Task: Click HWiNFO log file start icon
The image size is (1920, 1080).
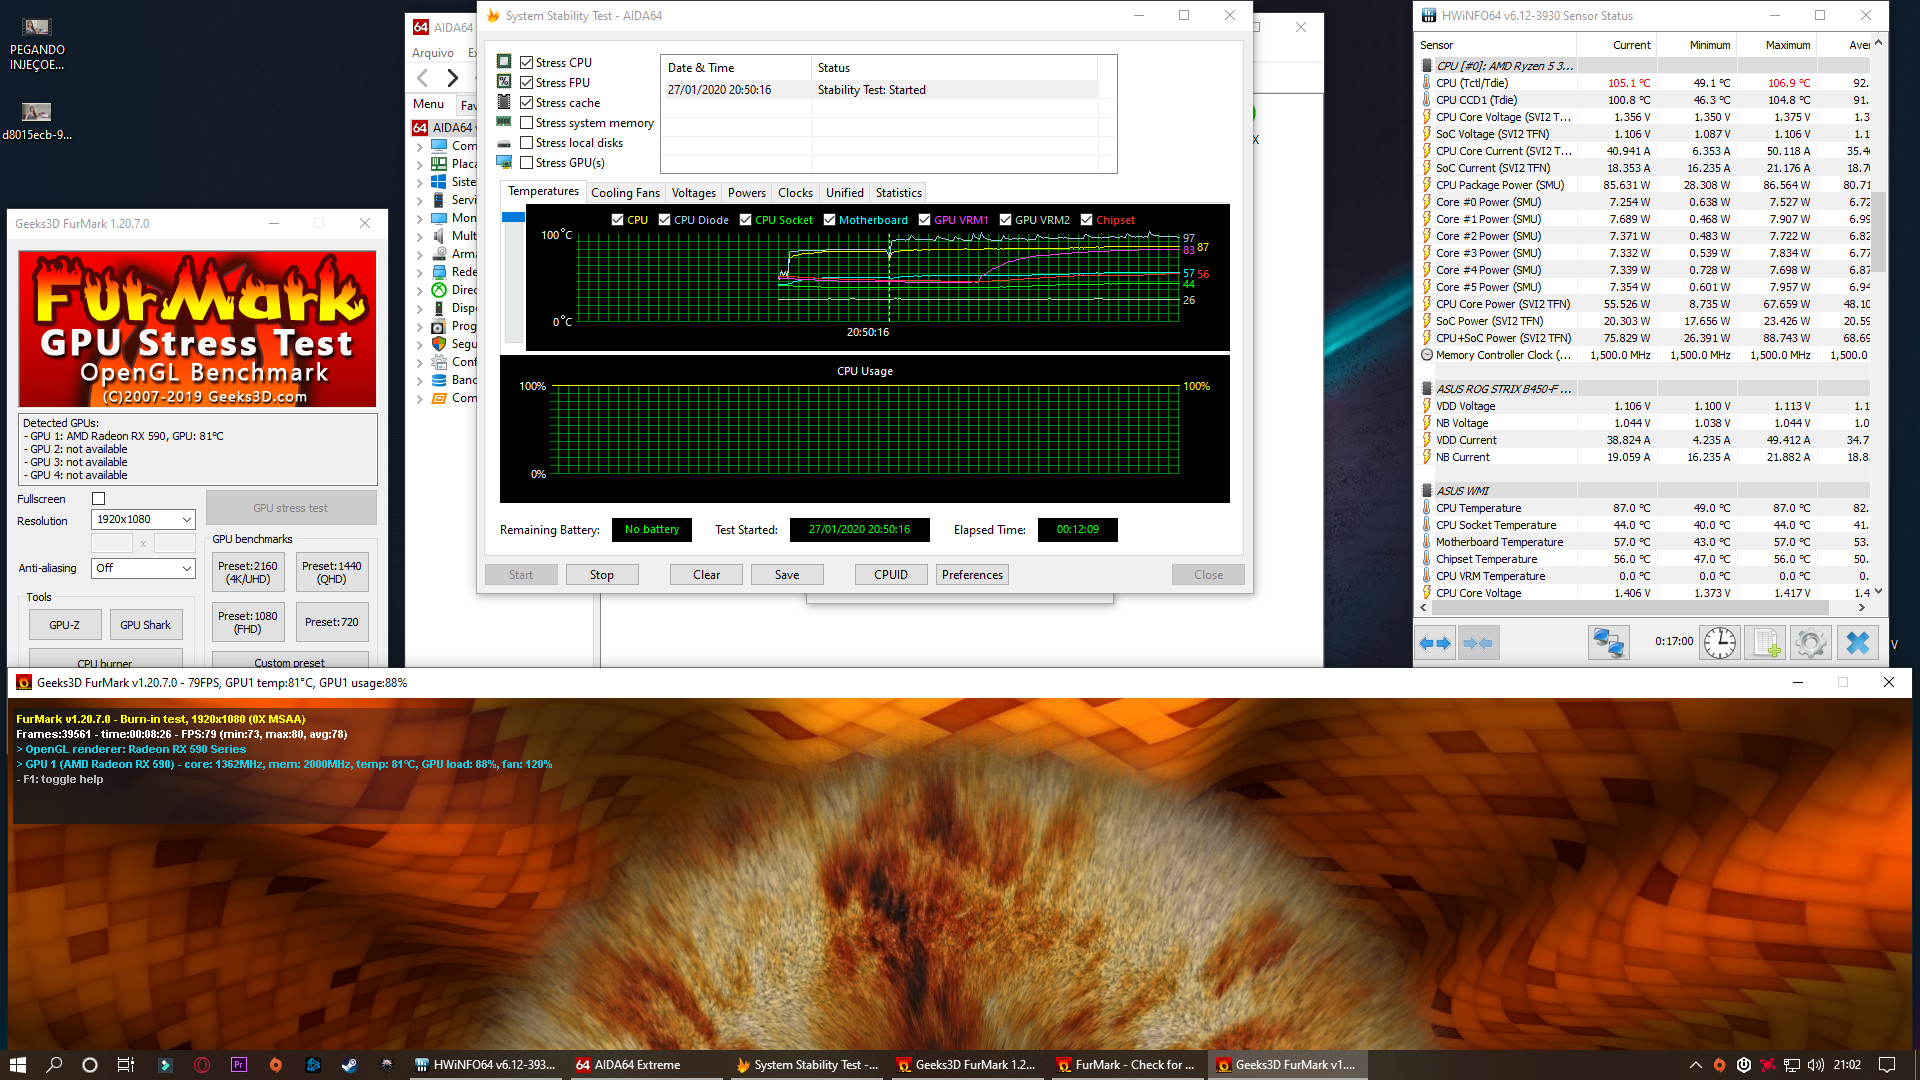Action: [x=1765, y=642]
